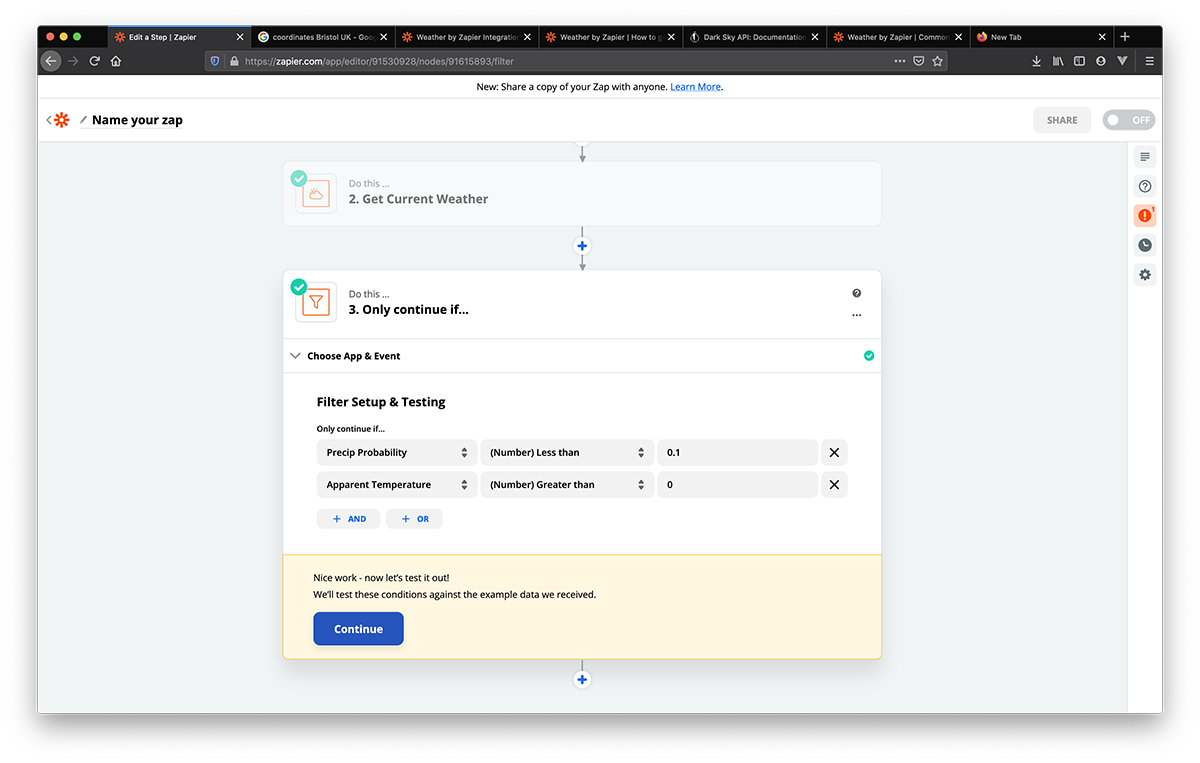Viewport: 1200px width, 763px height.
Task: Close the Edit a Step Zapier tab
Action: click(240, 37)
